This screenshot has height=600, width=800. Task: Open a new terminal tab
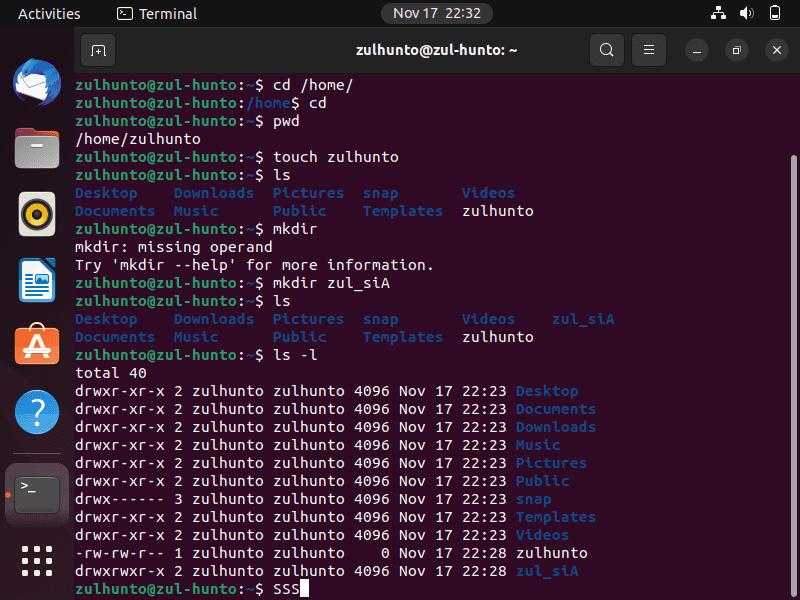[98, 50]
